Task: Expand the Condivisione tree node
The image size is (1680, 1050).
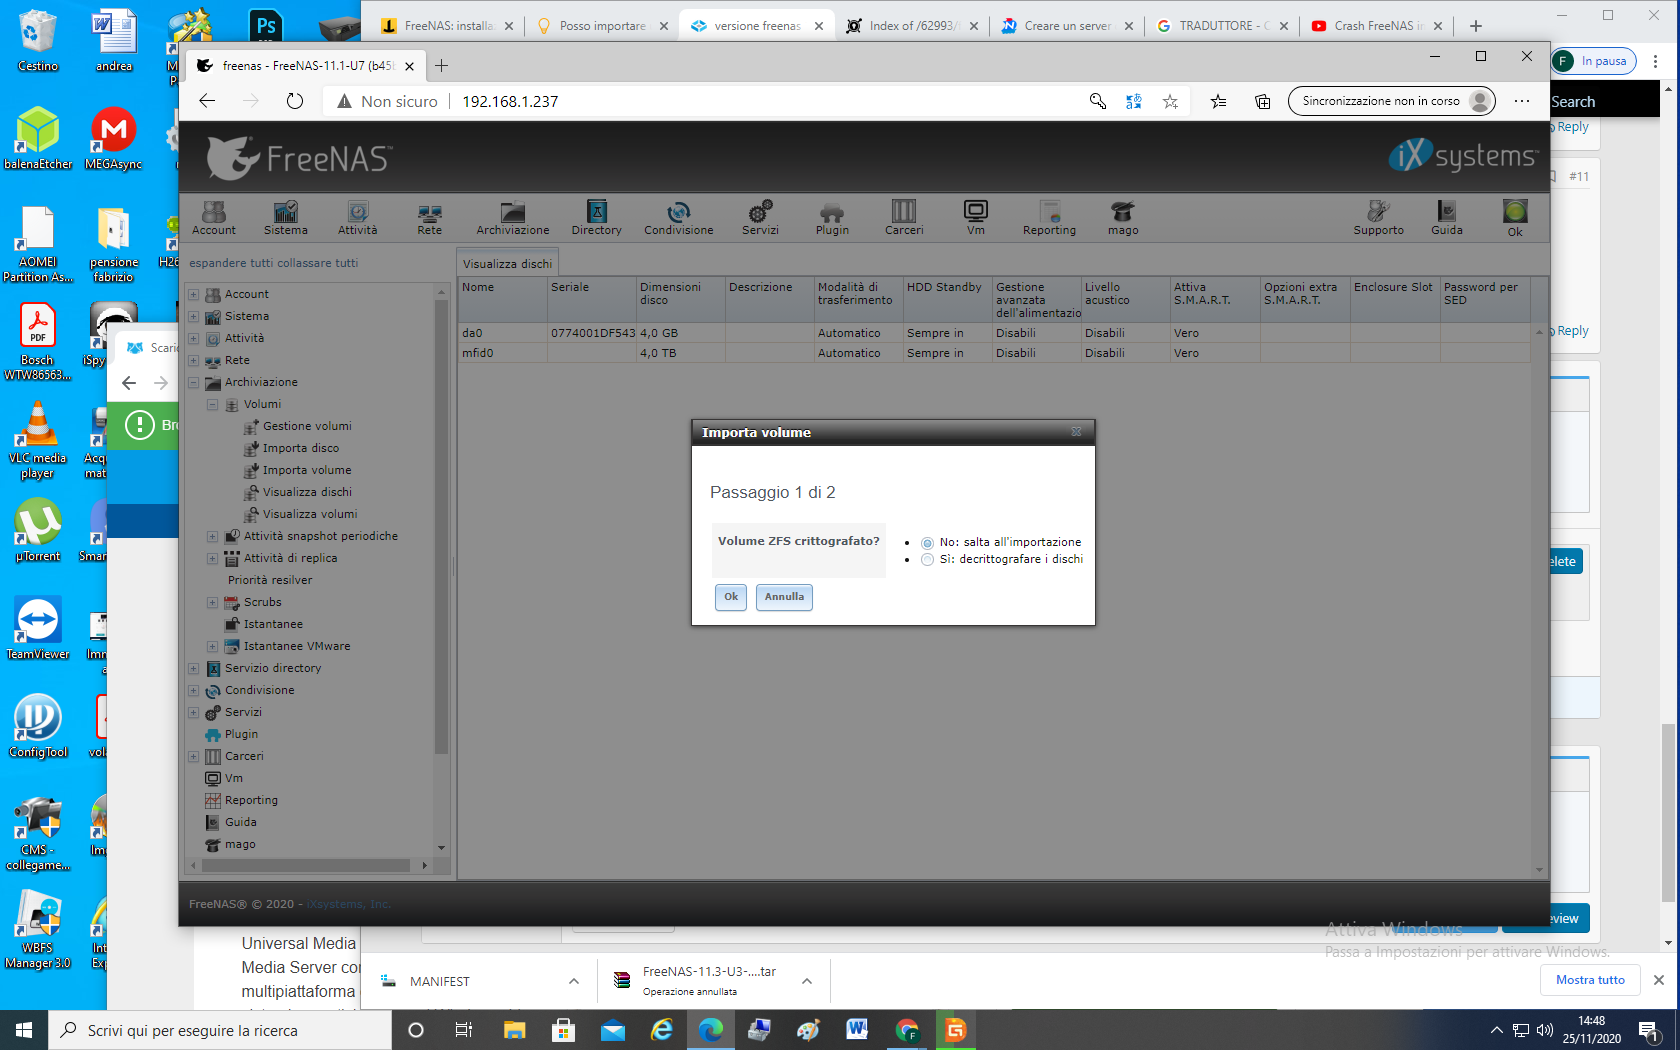Action: pyautogui.click(x=193, y=690)
